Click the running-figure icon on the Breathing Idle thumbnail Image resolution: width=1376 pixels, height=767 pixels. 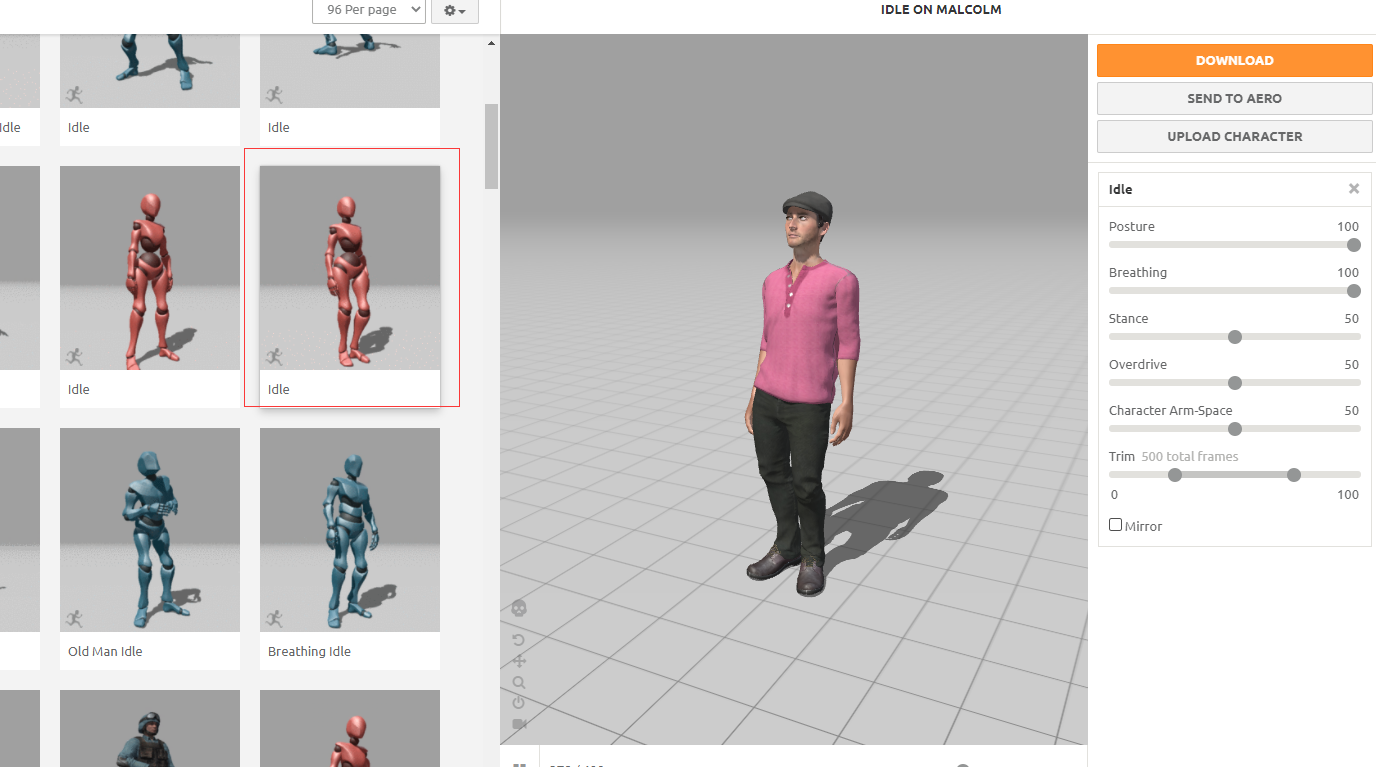pyautogui.click(x=274, y=618)
